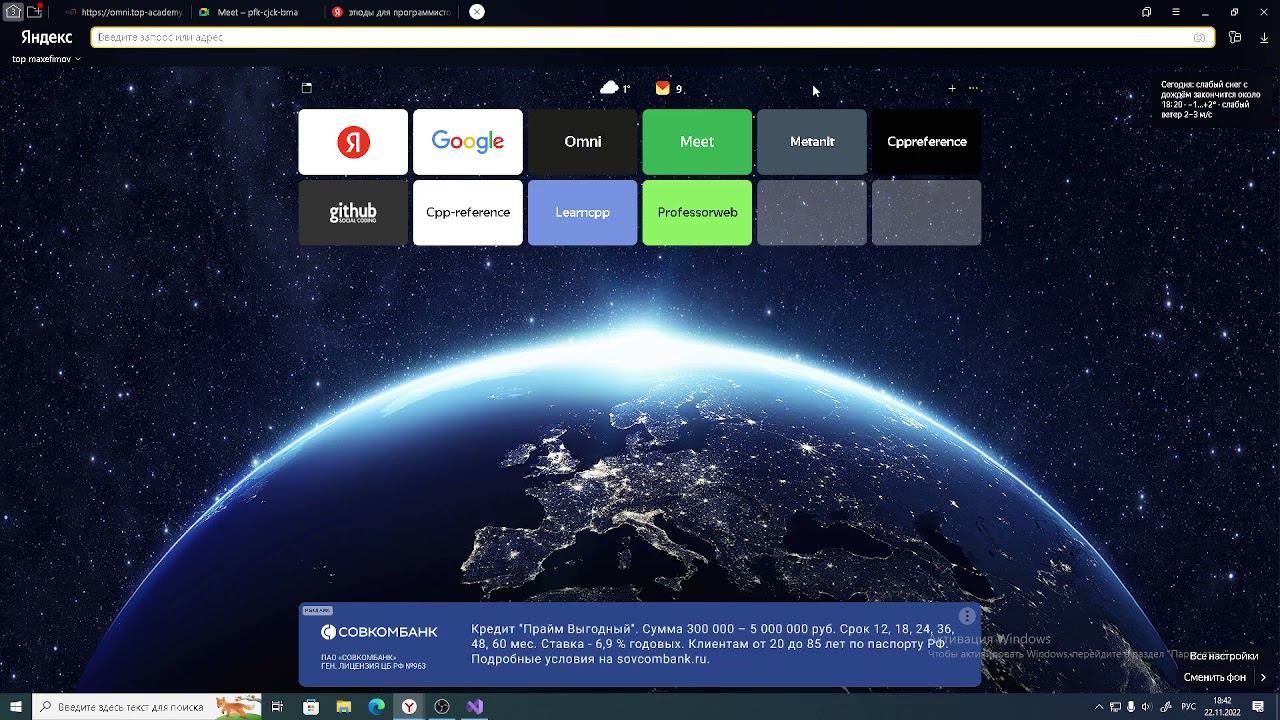Click the new tab group icon
Image resolution: width=1280 pixels, height=720 pixels.
35,12
